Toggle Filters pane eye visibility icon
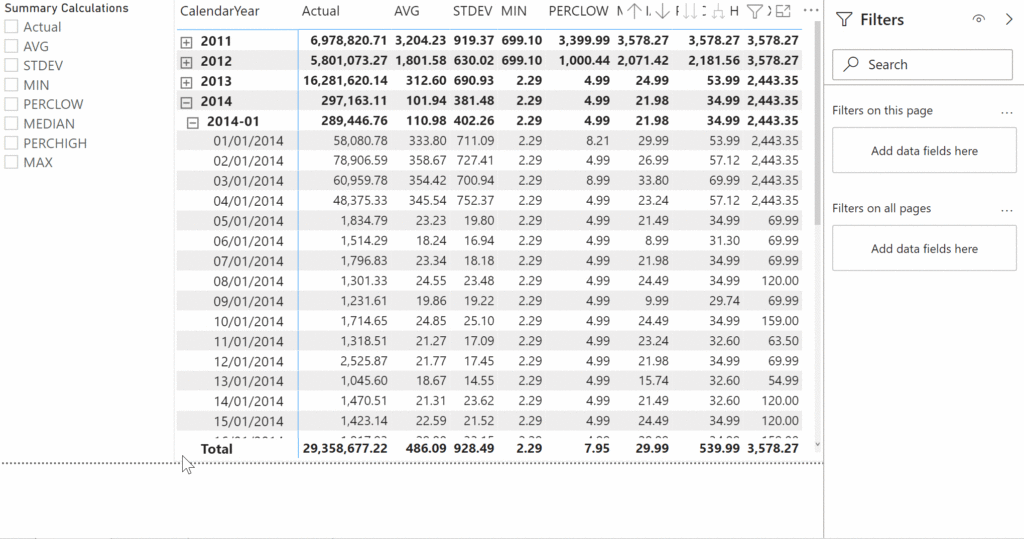The image size is (1024, 539). (x=978, y=19)
